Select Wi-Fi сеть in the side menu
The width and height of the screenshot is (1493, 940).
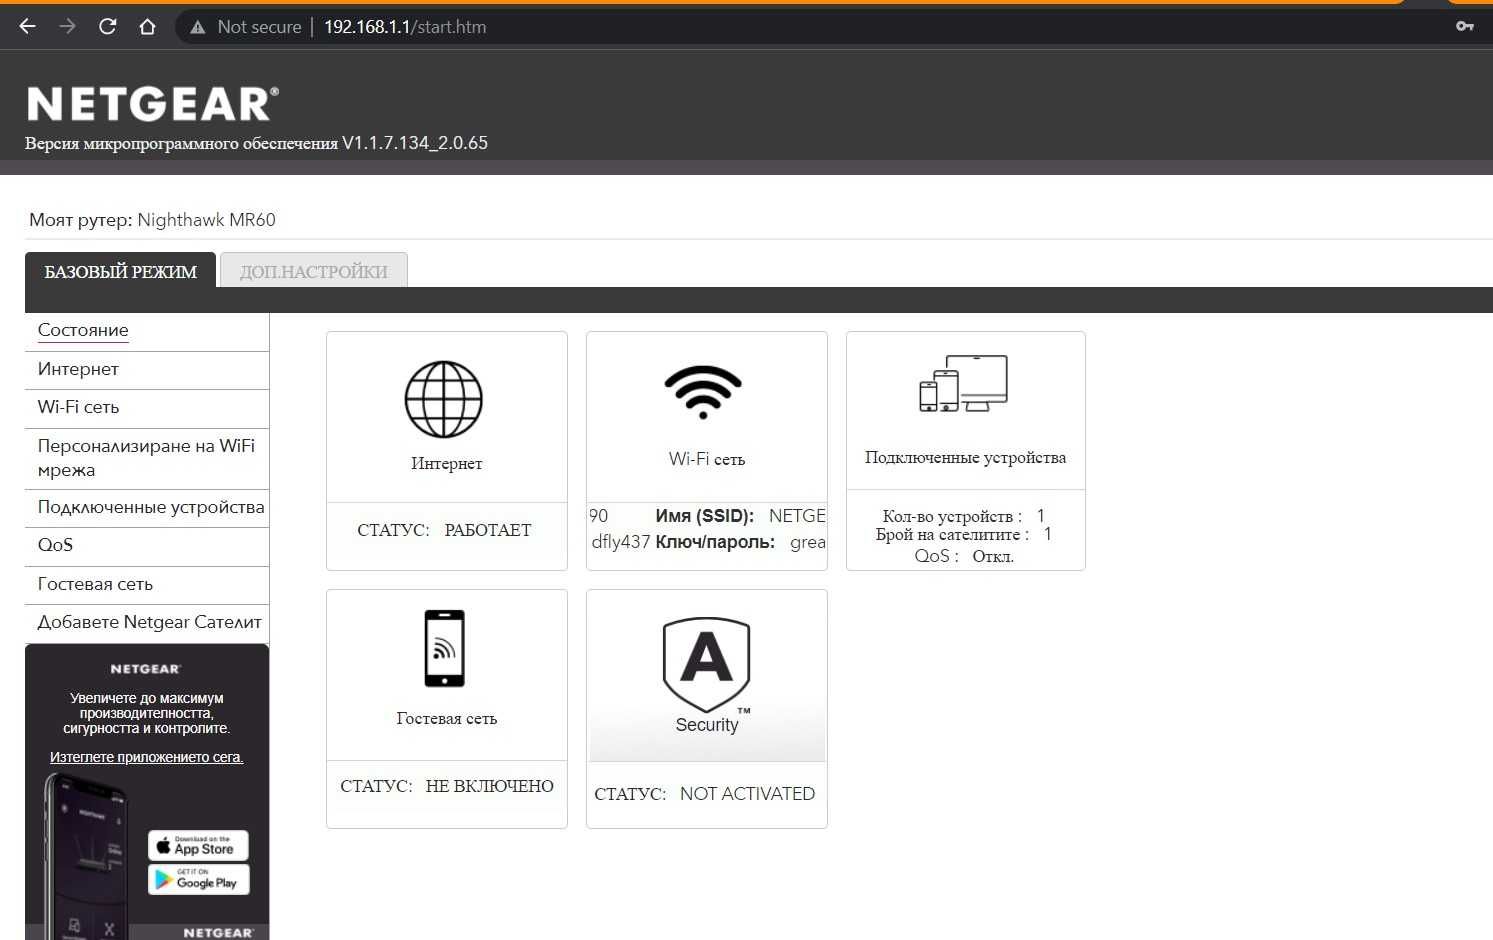point(78,407)
